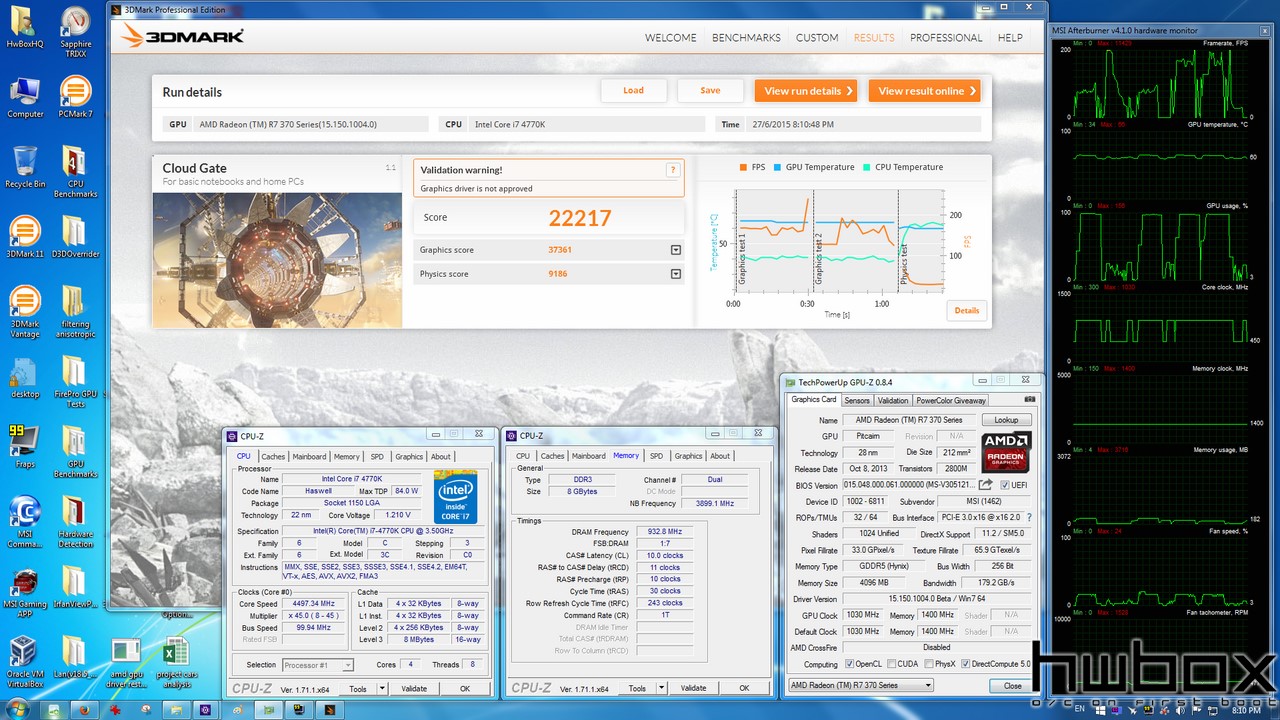
Task: Click the Save button in Run details
Action: pos(710,90)
